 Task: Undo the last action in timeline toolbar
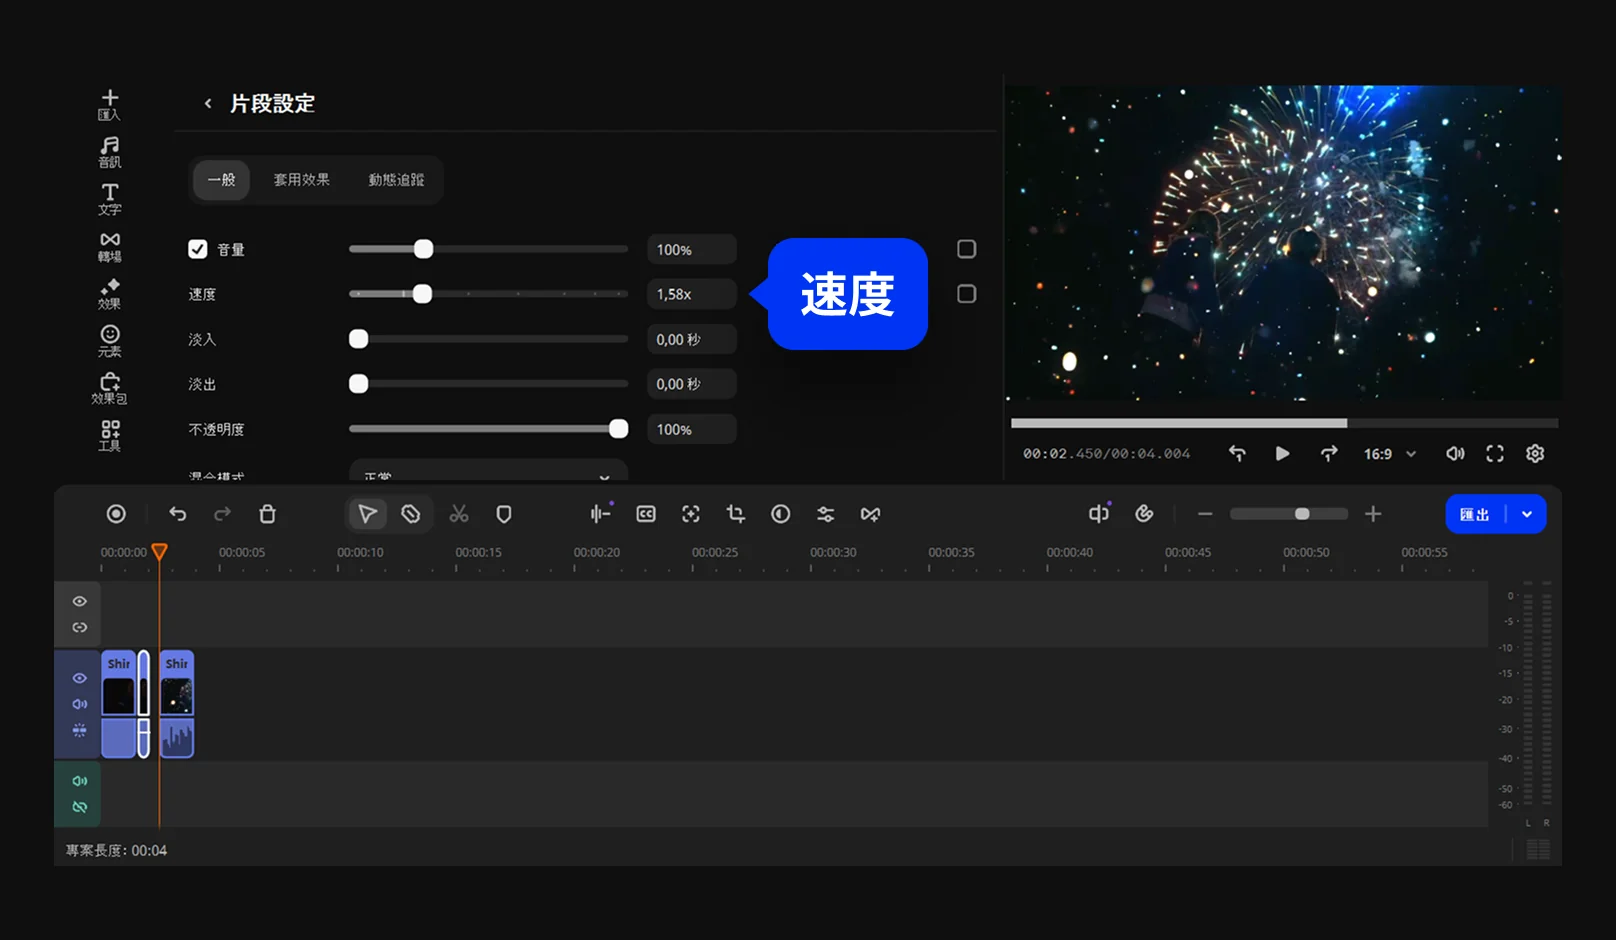coord(178,514)
